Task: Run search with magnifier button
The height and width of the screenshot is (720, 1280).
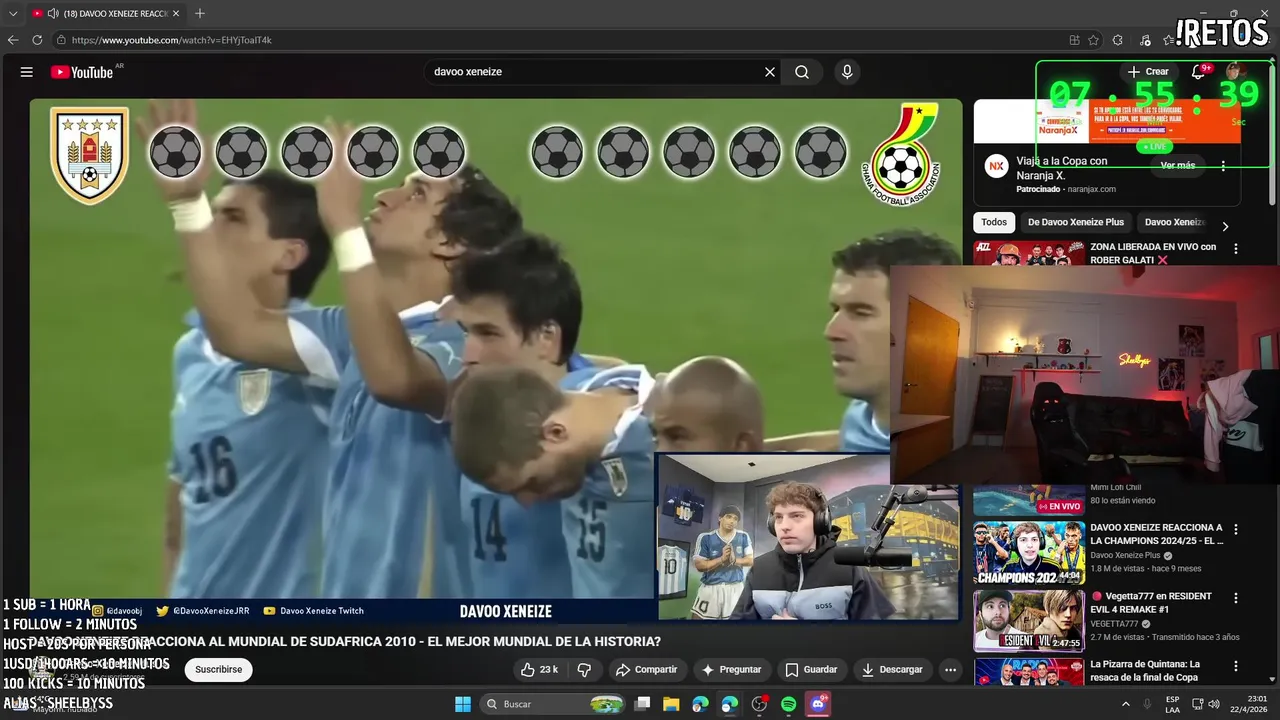Action: coord(802,72)
